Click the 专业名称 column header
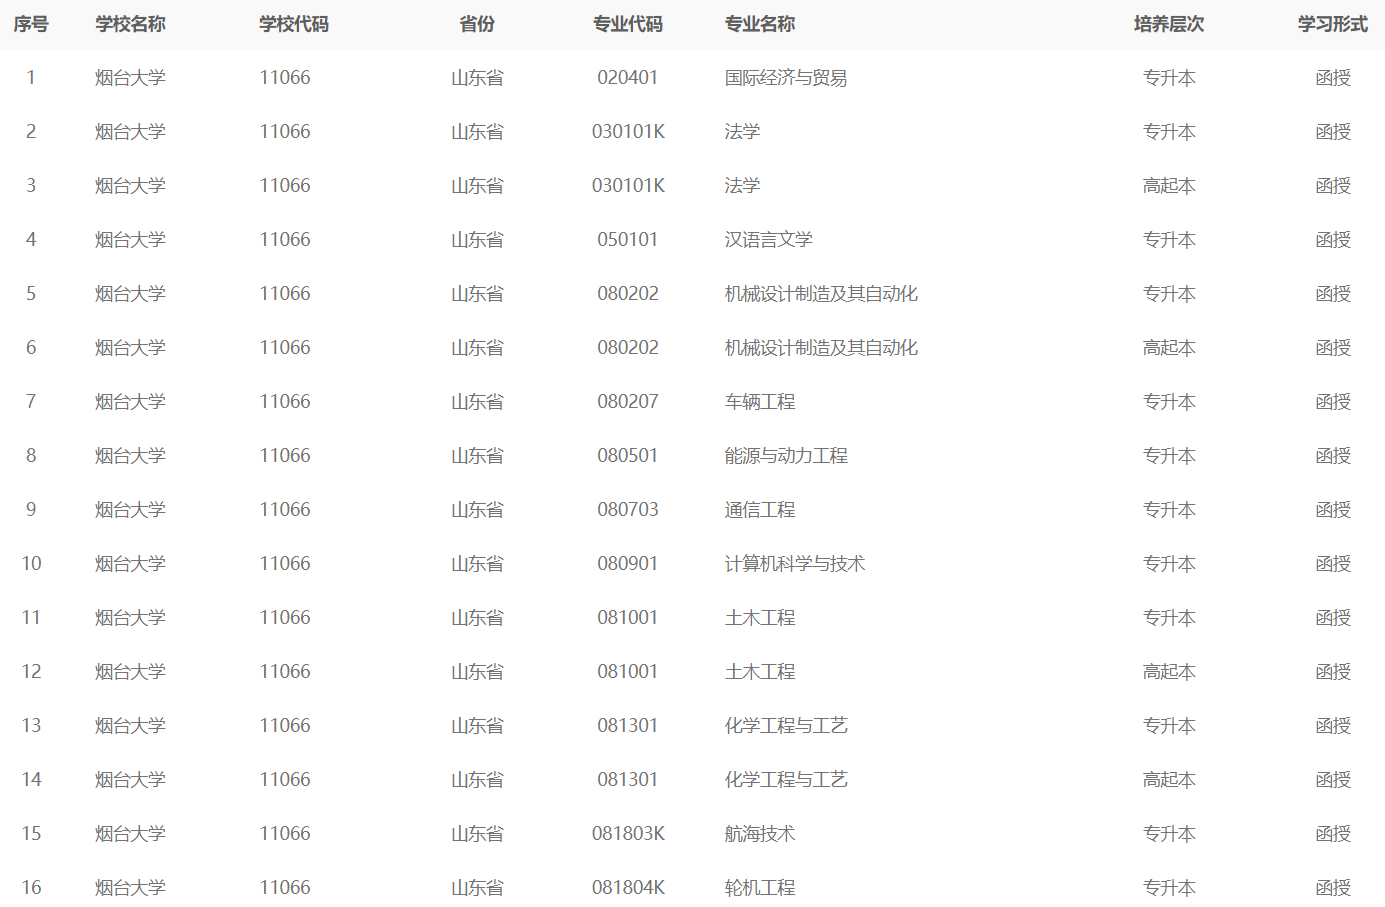 [760, 24]
